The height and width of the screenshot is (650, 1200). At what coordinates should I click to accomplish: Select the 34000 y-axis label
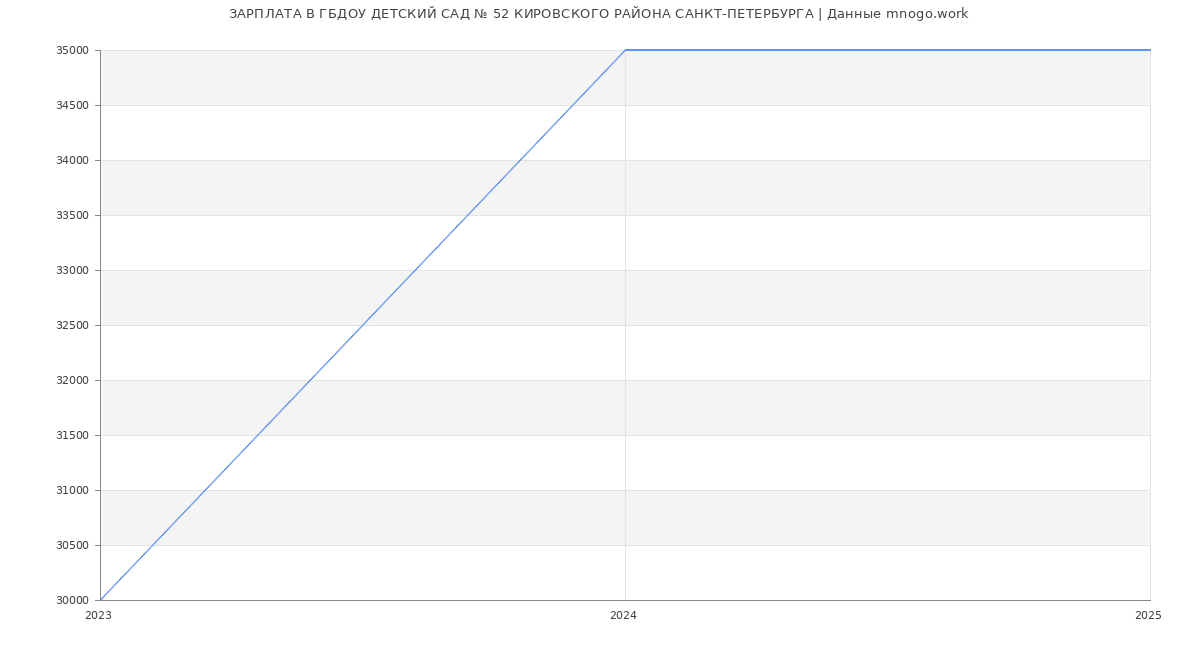[x=73, y=161]
